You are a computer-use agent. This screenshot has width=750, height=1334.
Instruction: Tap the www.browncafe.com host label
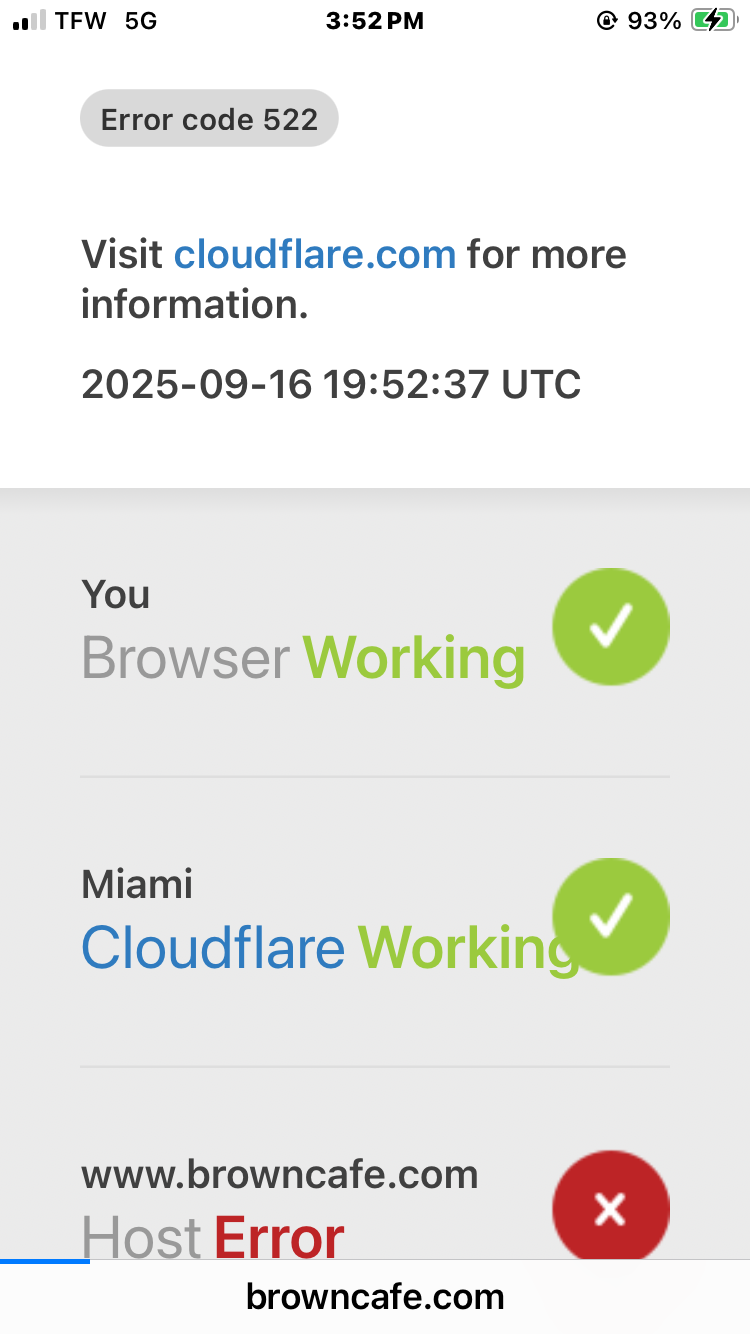point(279,1174)
